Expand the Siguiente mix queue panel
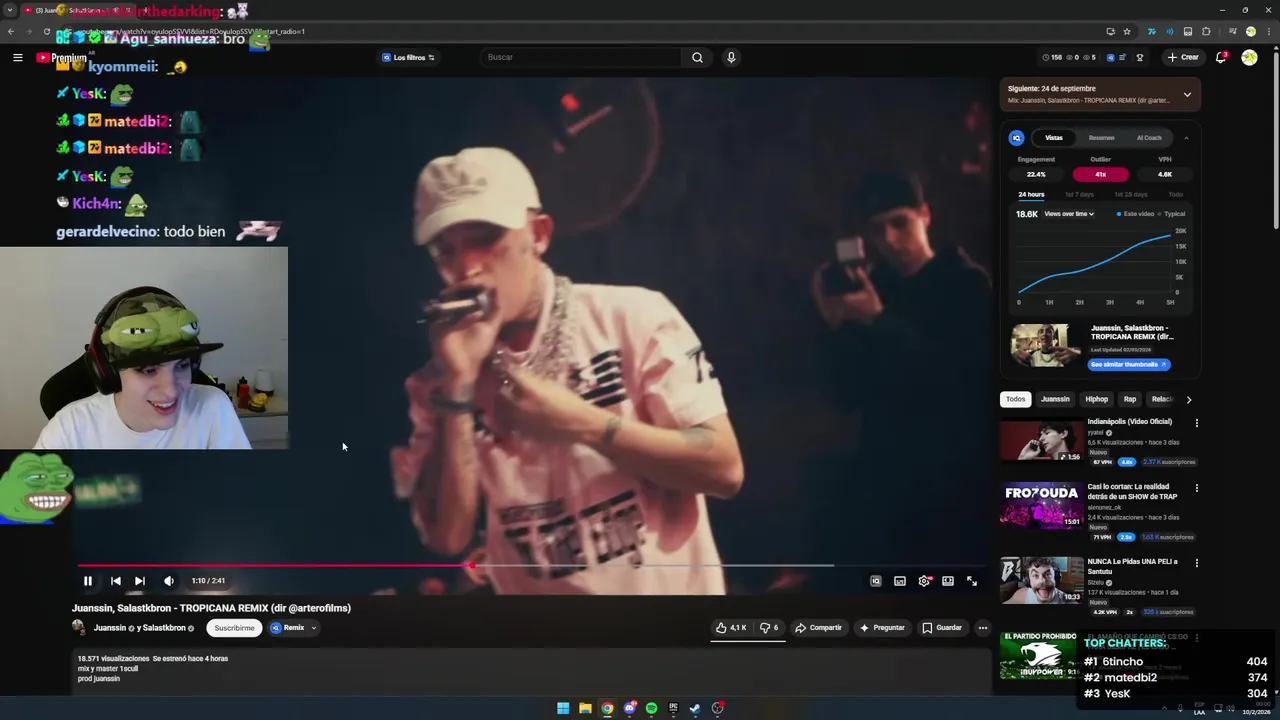This screenshot has height=720, width=1280. click(1187, 95)
